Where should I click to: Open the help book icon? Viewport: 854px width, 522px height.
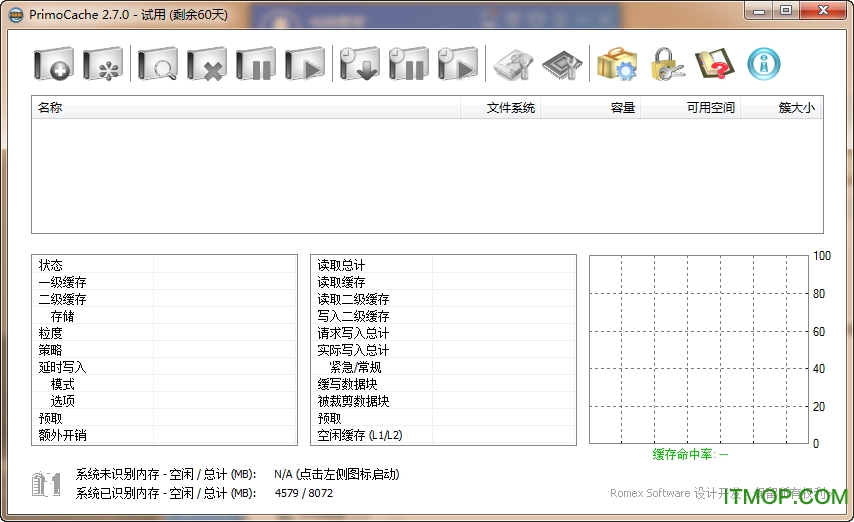point(715,64)
